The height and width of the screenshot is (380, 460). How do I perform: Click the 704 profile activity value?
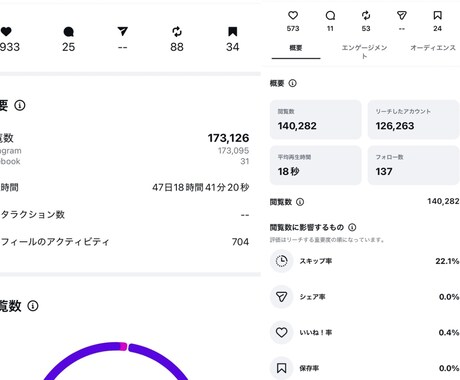240,242
